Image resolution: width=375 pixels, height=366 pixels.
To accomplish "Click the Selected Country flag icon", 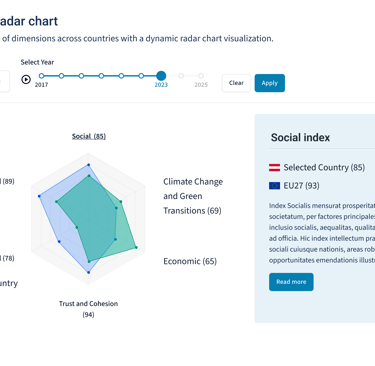I will click(274, 167).
